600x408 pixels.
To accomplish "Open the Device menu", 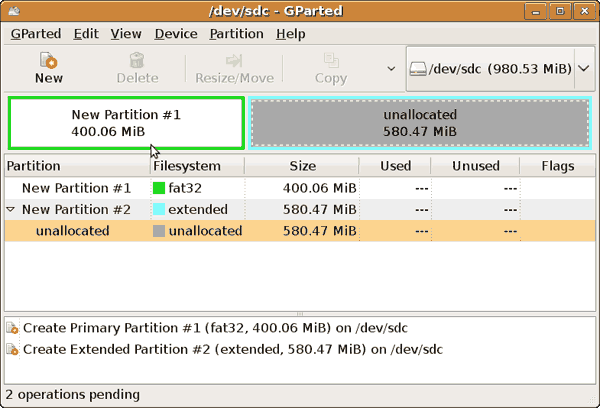I will tap(176, 34).
